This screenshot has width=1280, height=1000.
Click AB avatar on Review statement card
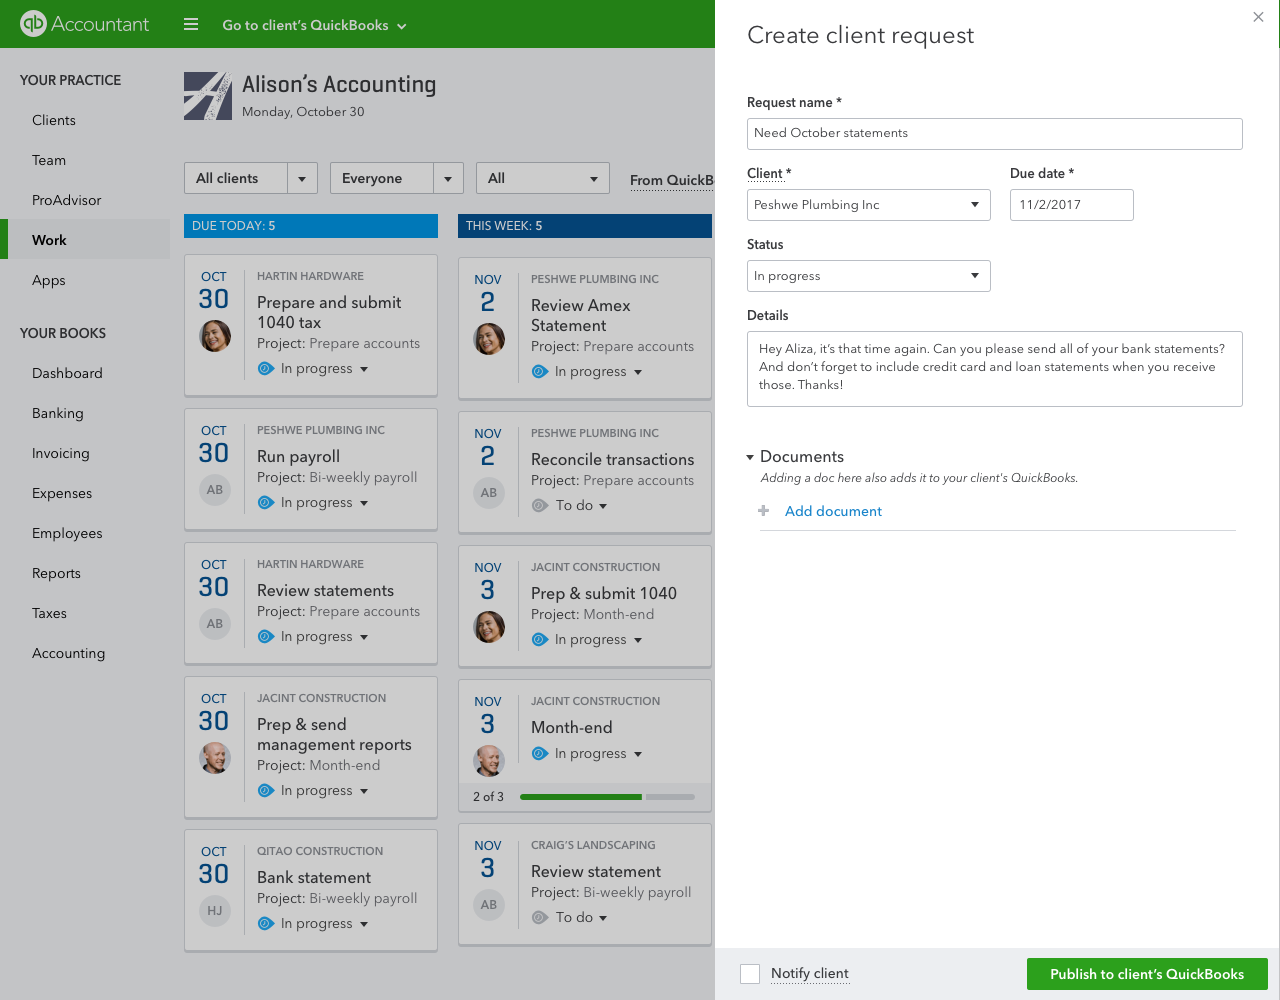coord(489,905)
